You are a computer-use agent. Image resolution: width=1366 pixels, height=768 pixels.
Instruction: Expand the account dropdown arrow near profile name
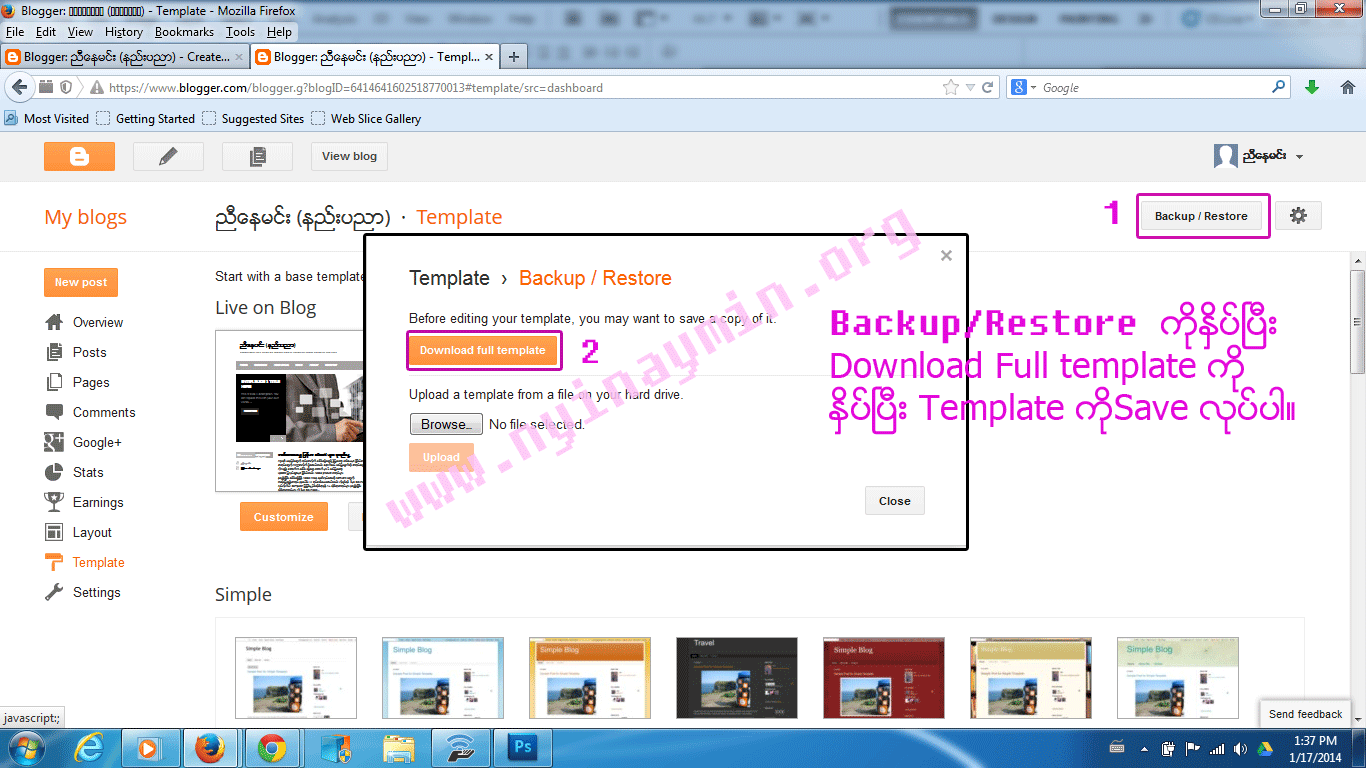(1299, 157)
